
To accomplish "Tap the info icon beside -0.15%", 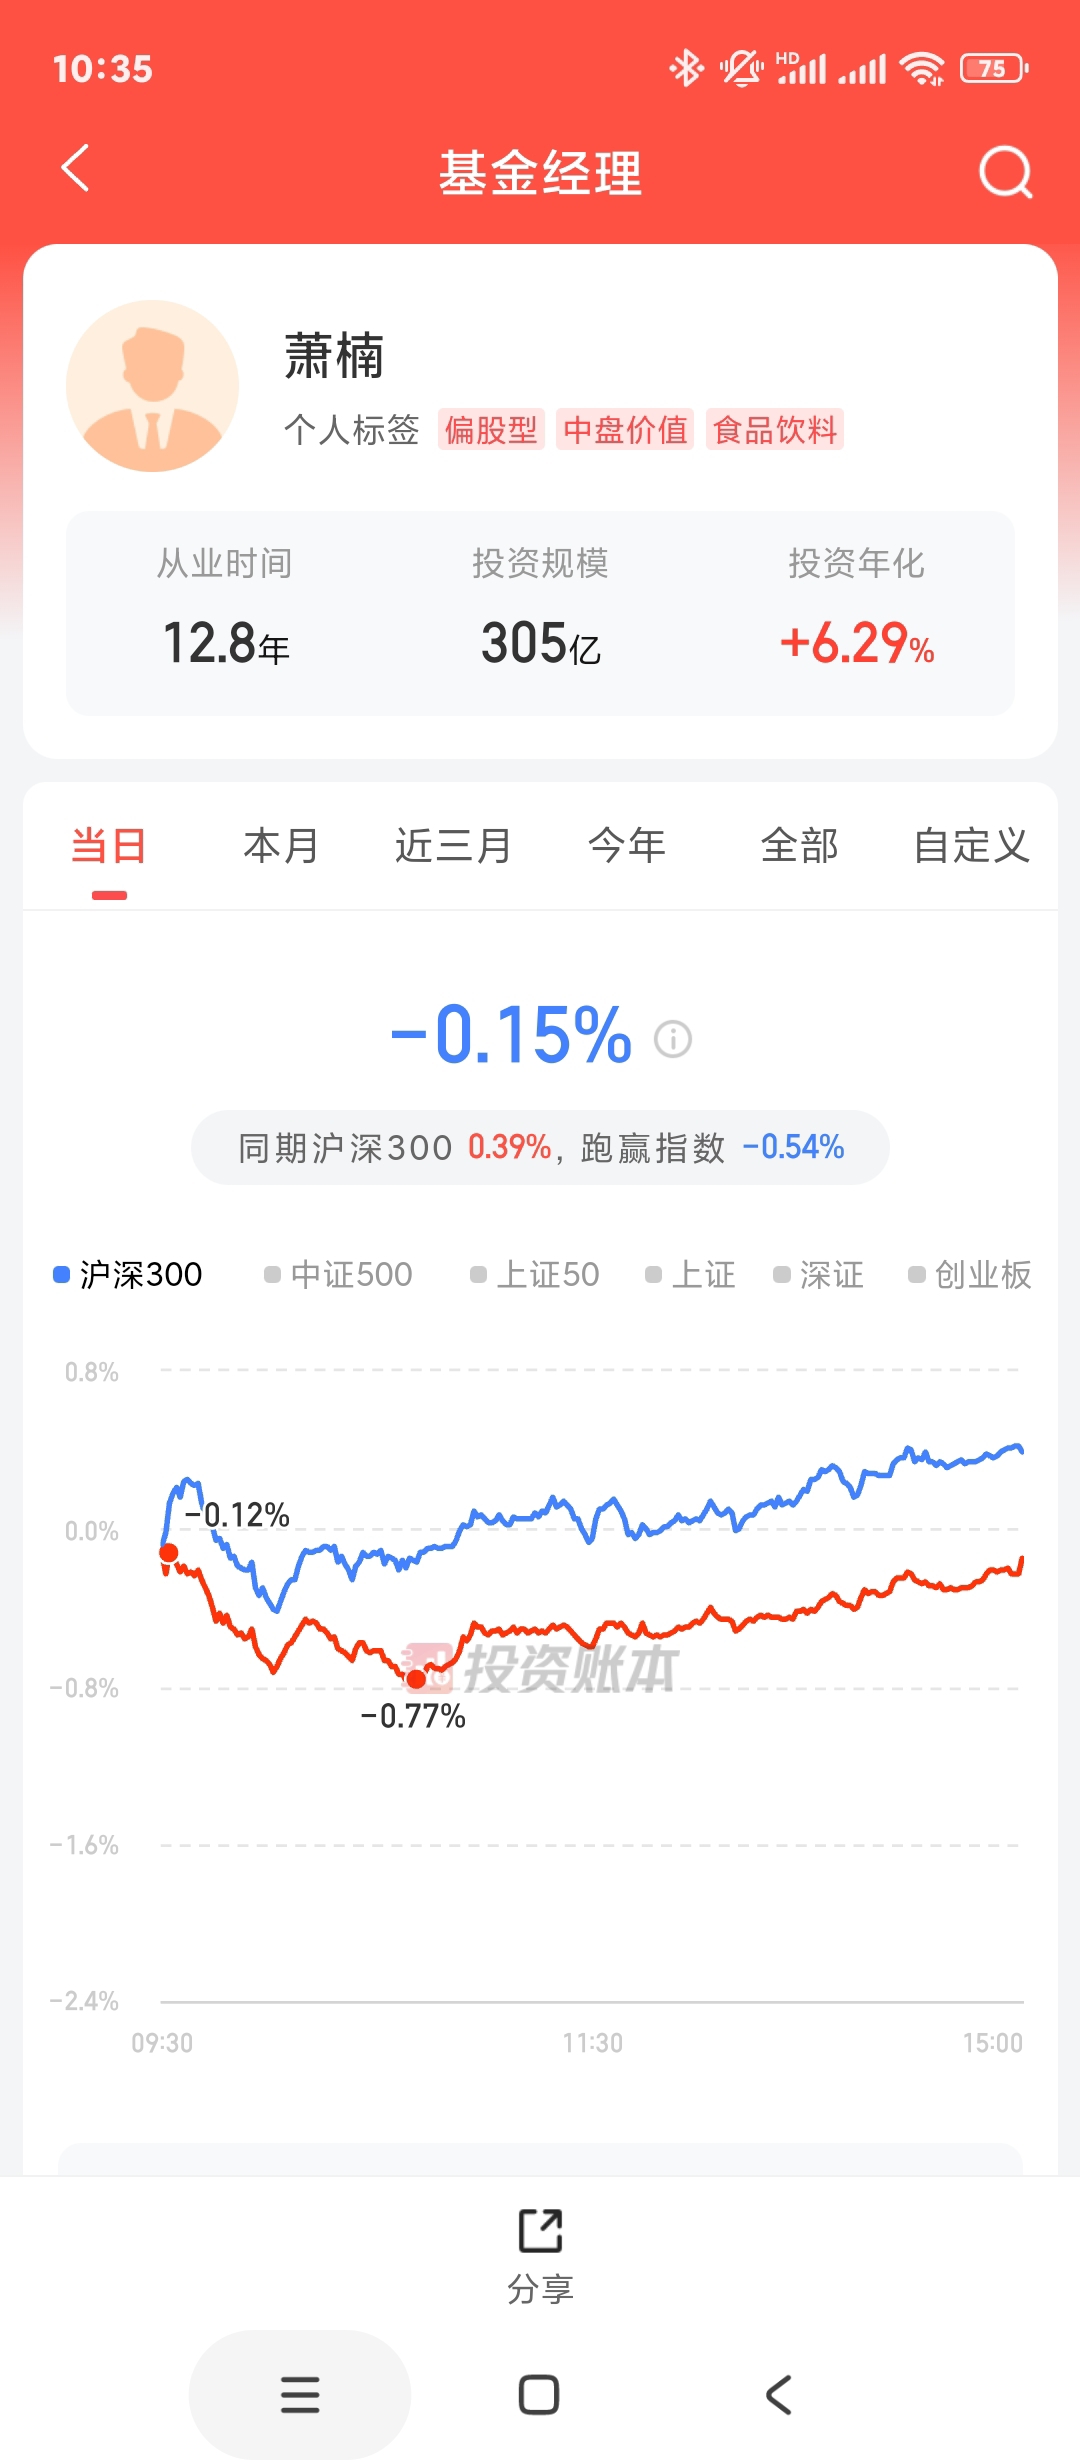I will pyautogui.click(x=673, y=1039).
